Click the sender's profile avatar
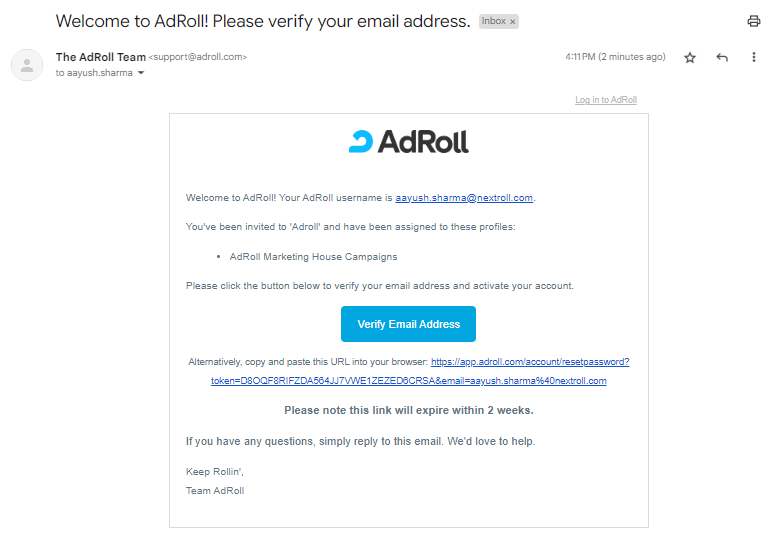This screenshot has height=536, width=771. 27,65
